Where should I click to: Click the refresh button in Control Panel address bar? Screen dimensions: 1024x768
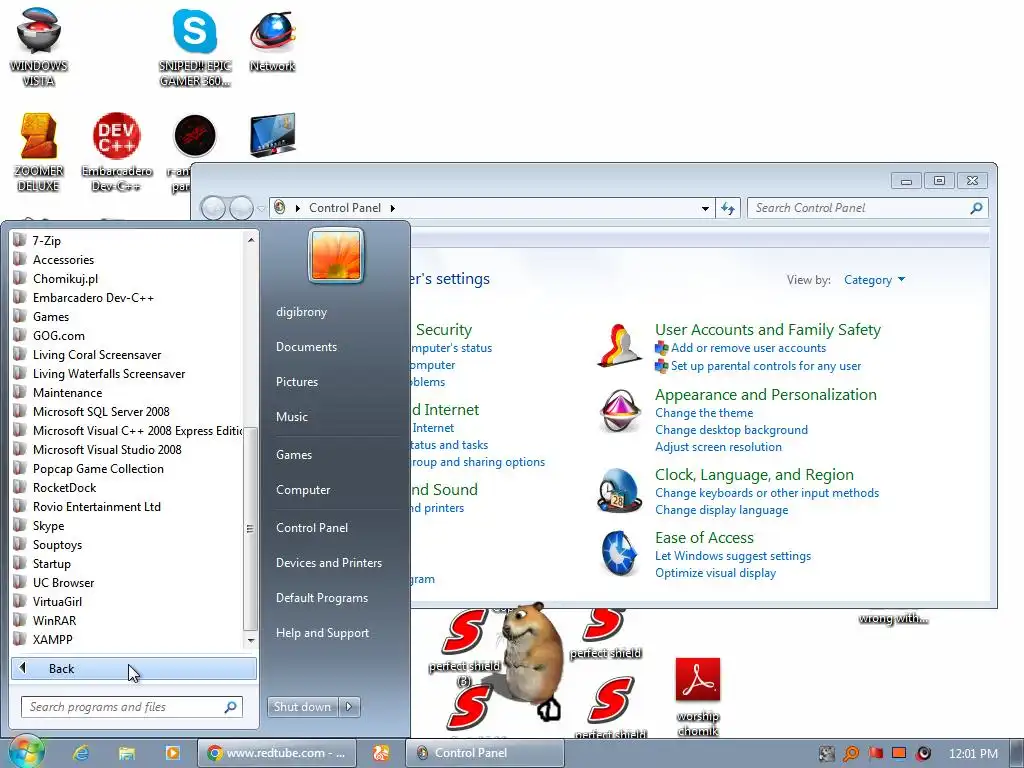[728, 208]
